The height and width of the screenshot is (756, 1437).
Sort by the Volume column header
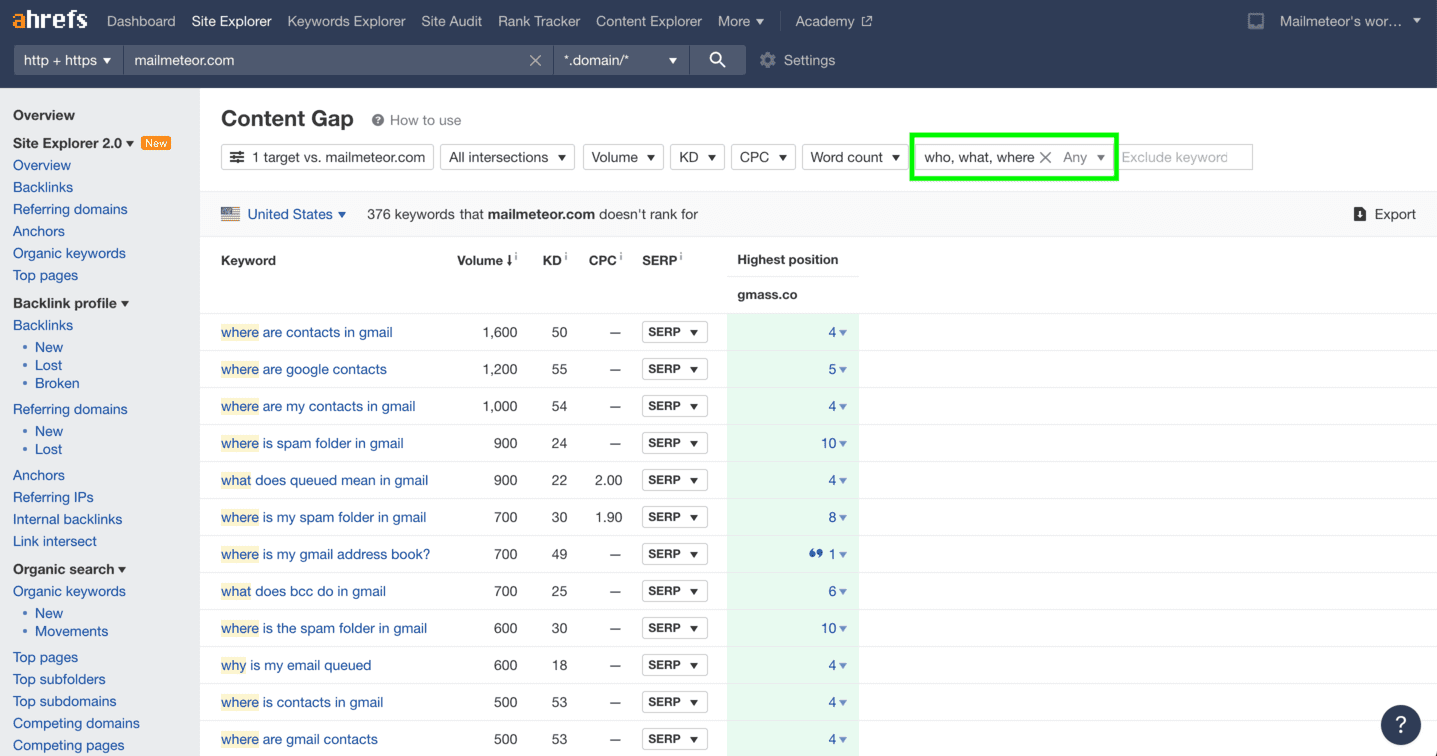point(484,260)
